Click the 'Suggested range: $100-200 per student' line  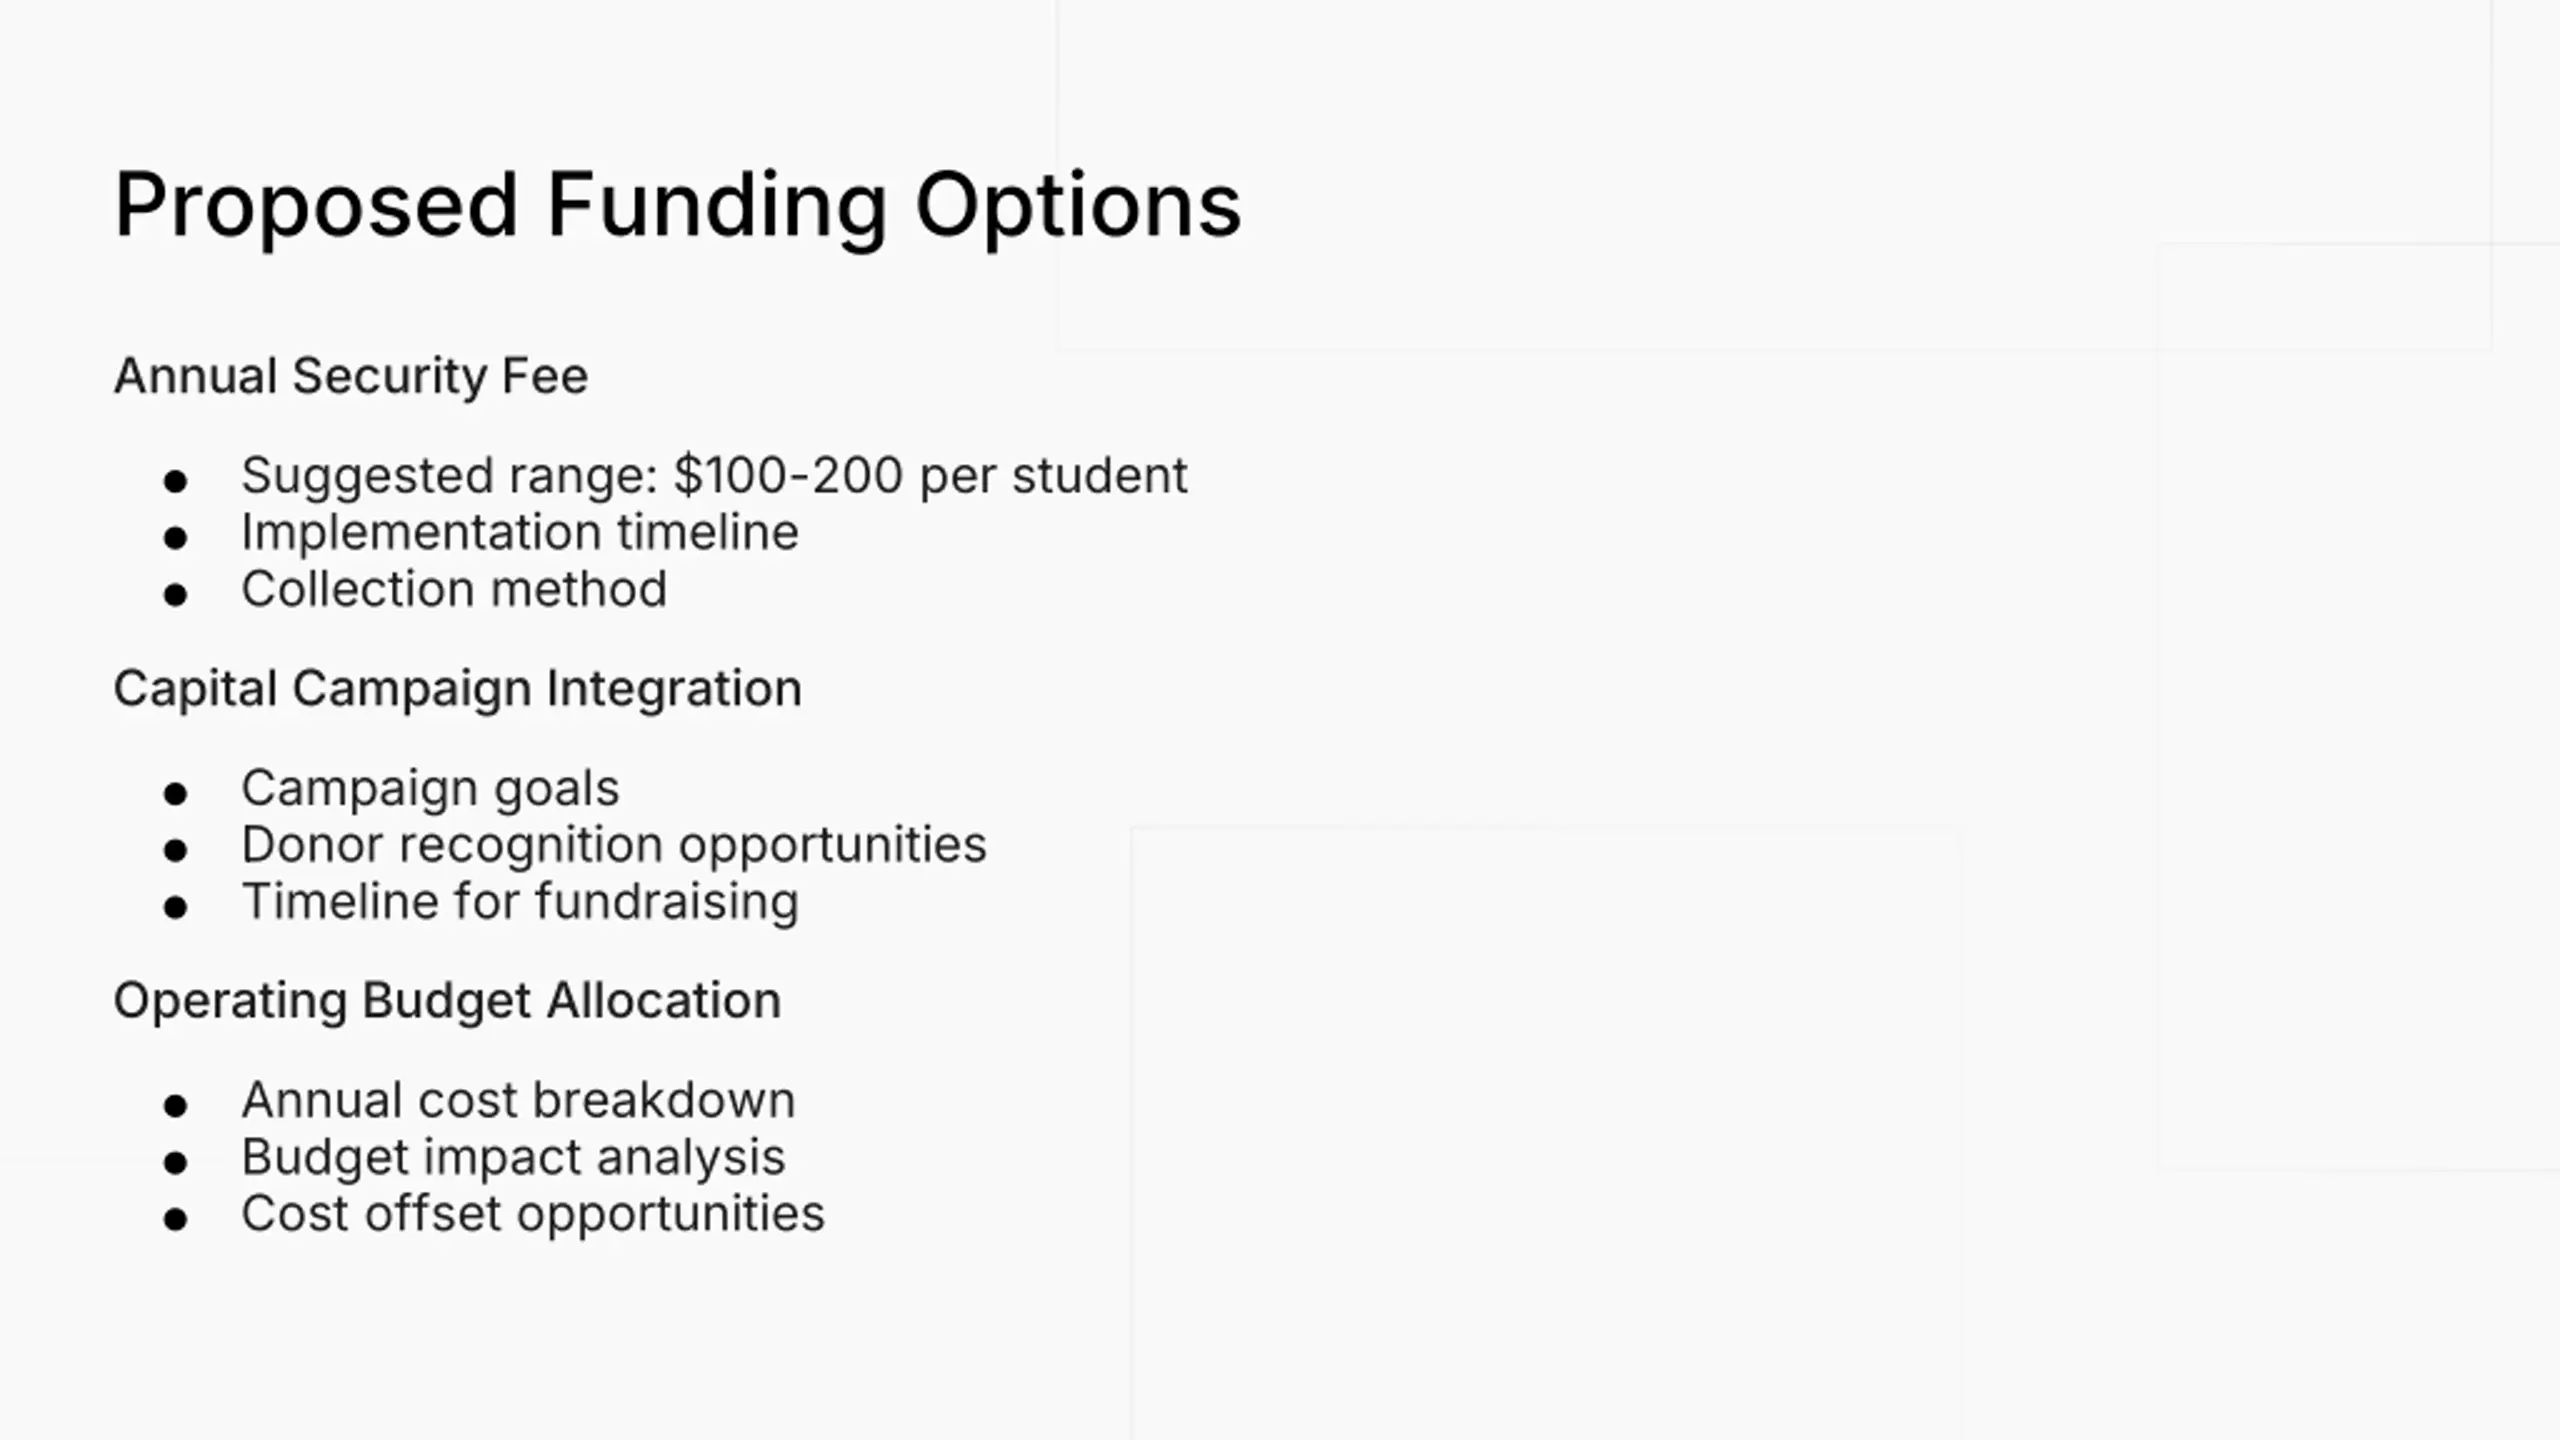[x=714, y=475]
